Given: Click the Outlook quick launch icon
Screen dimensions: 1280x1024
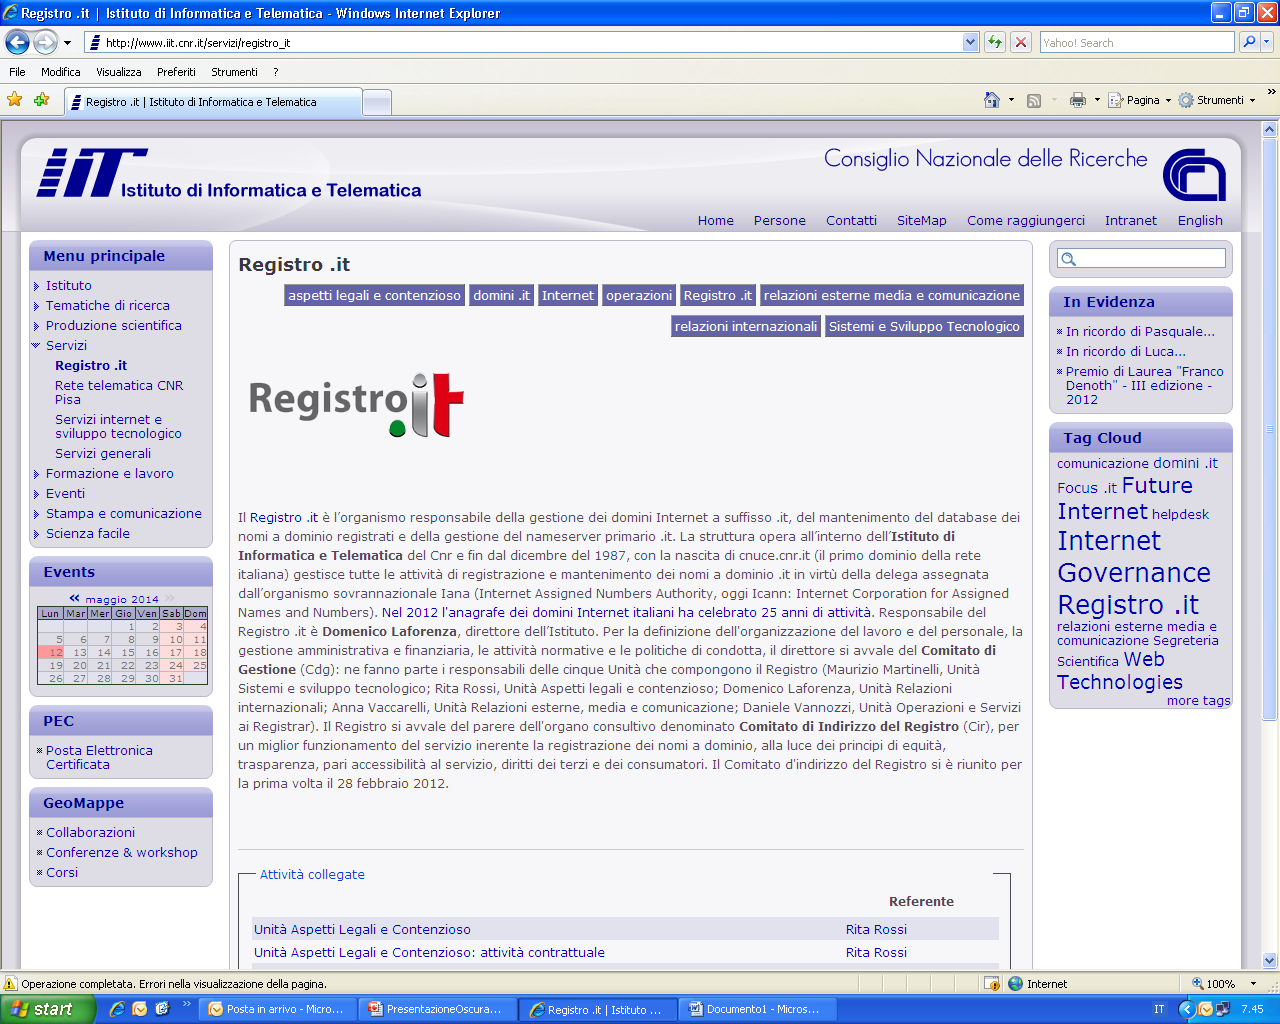Looking at the screenshot, I should click(x=140, y=1009).
